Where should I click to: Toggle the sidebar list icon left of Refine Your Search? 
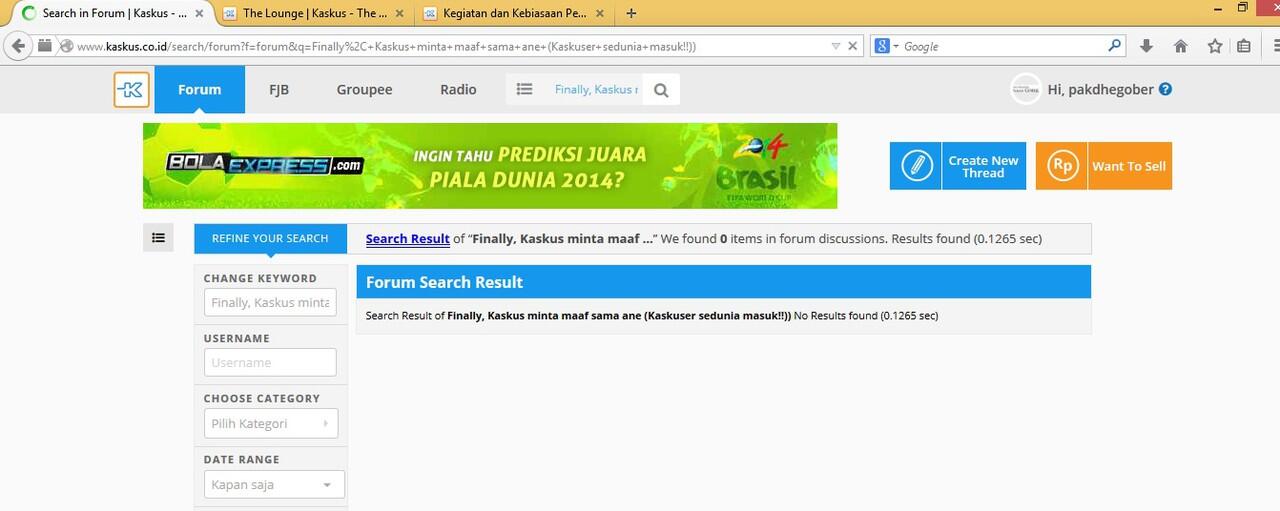pyautogui.click(x=158, y=237)
